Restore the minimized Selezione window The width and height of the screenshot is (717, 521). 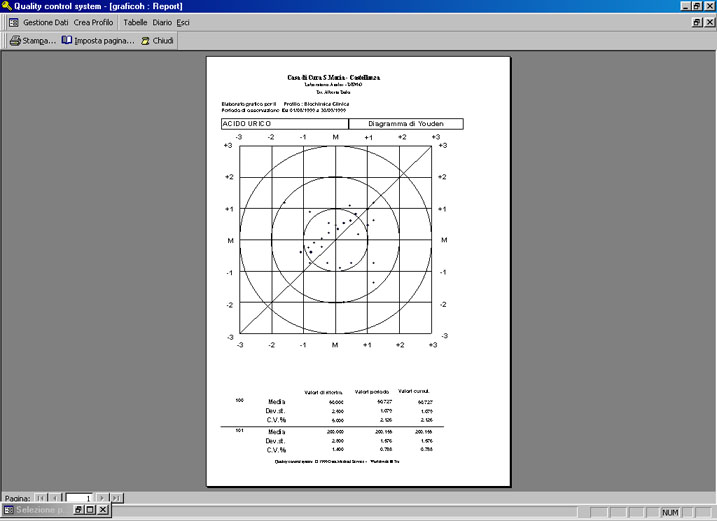pos(78,510)
